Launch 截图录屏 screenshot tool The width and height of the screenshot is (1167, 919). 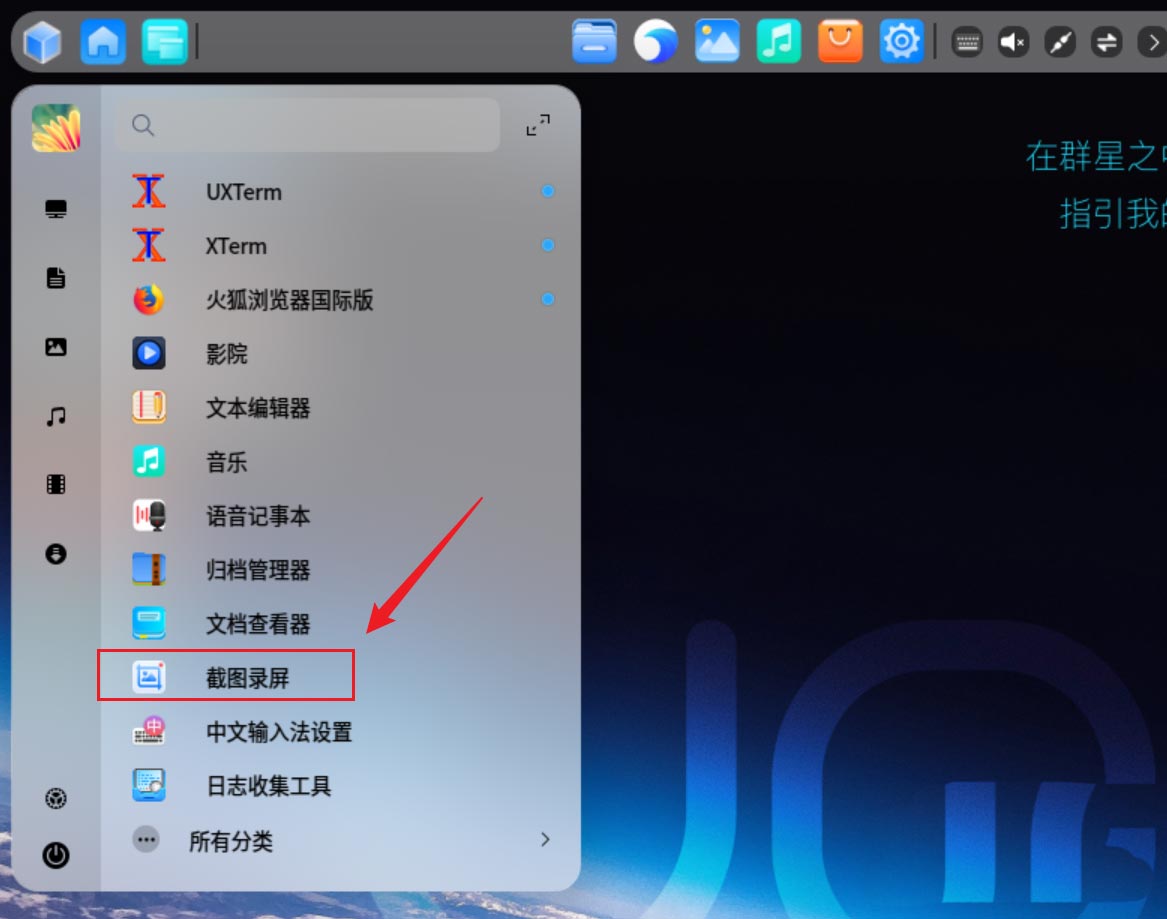click(340, 678)
